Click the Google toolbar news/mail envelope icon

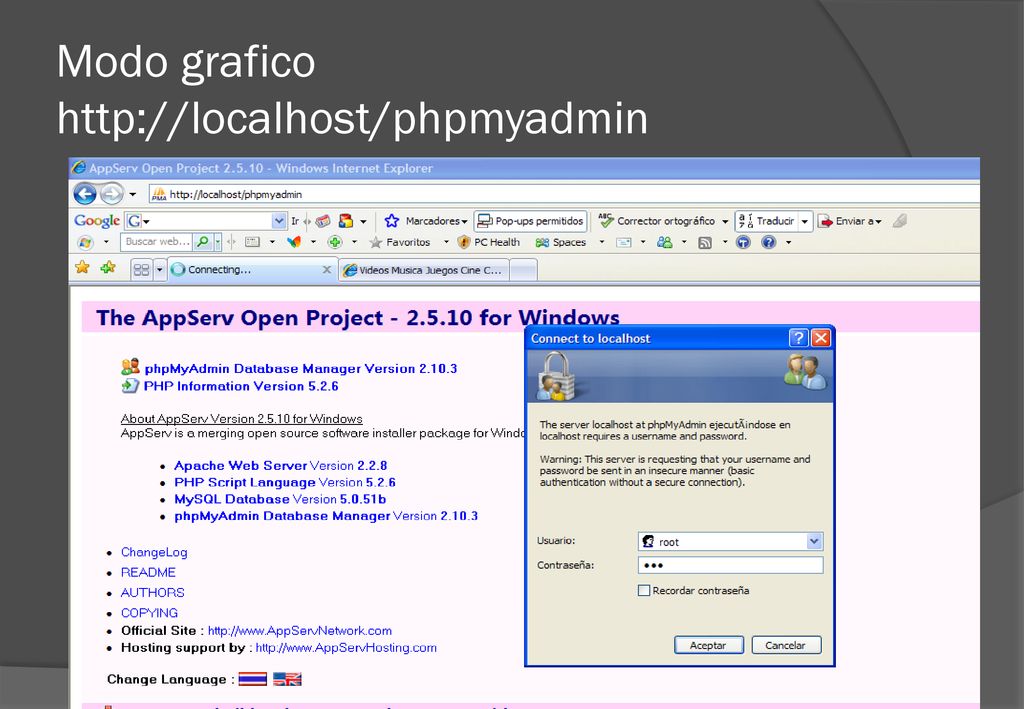[x=323, y=221]
